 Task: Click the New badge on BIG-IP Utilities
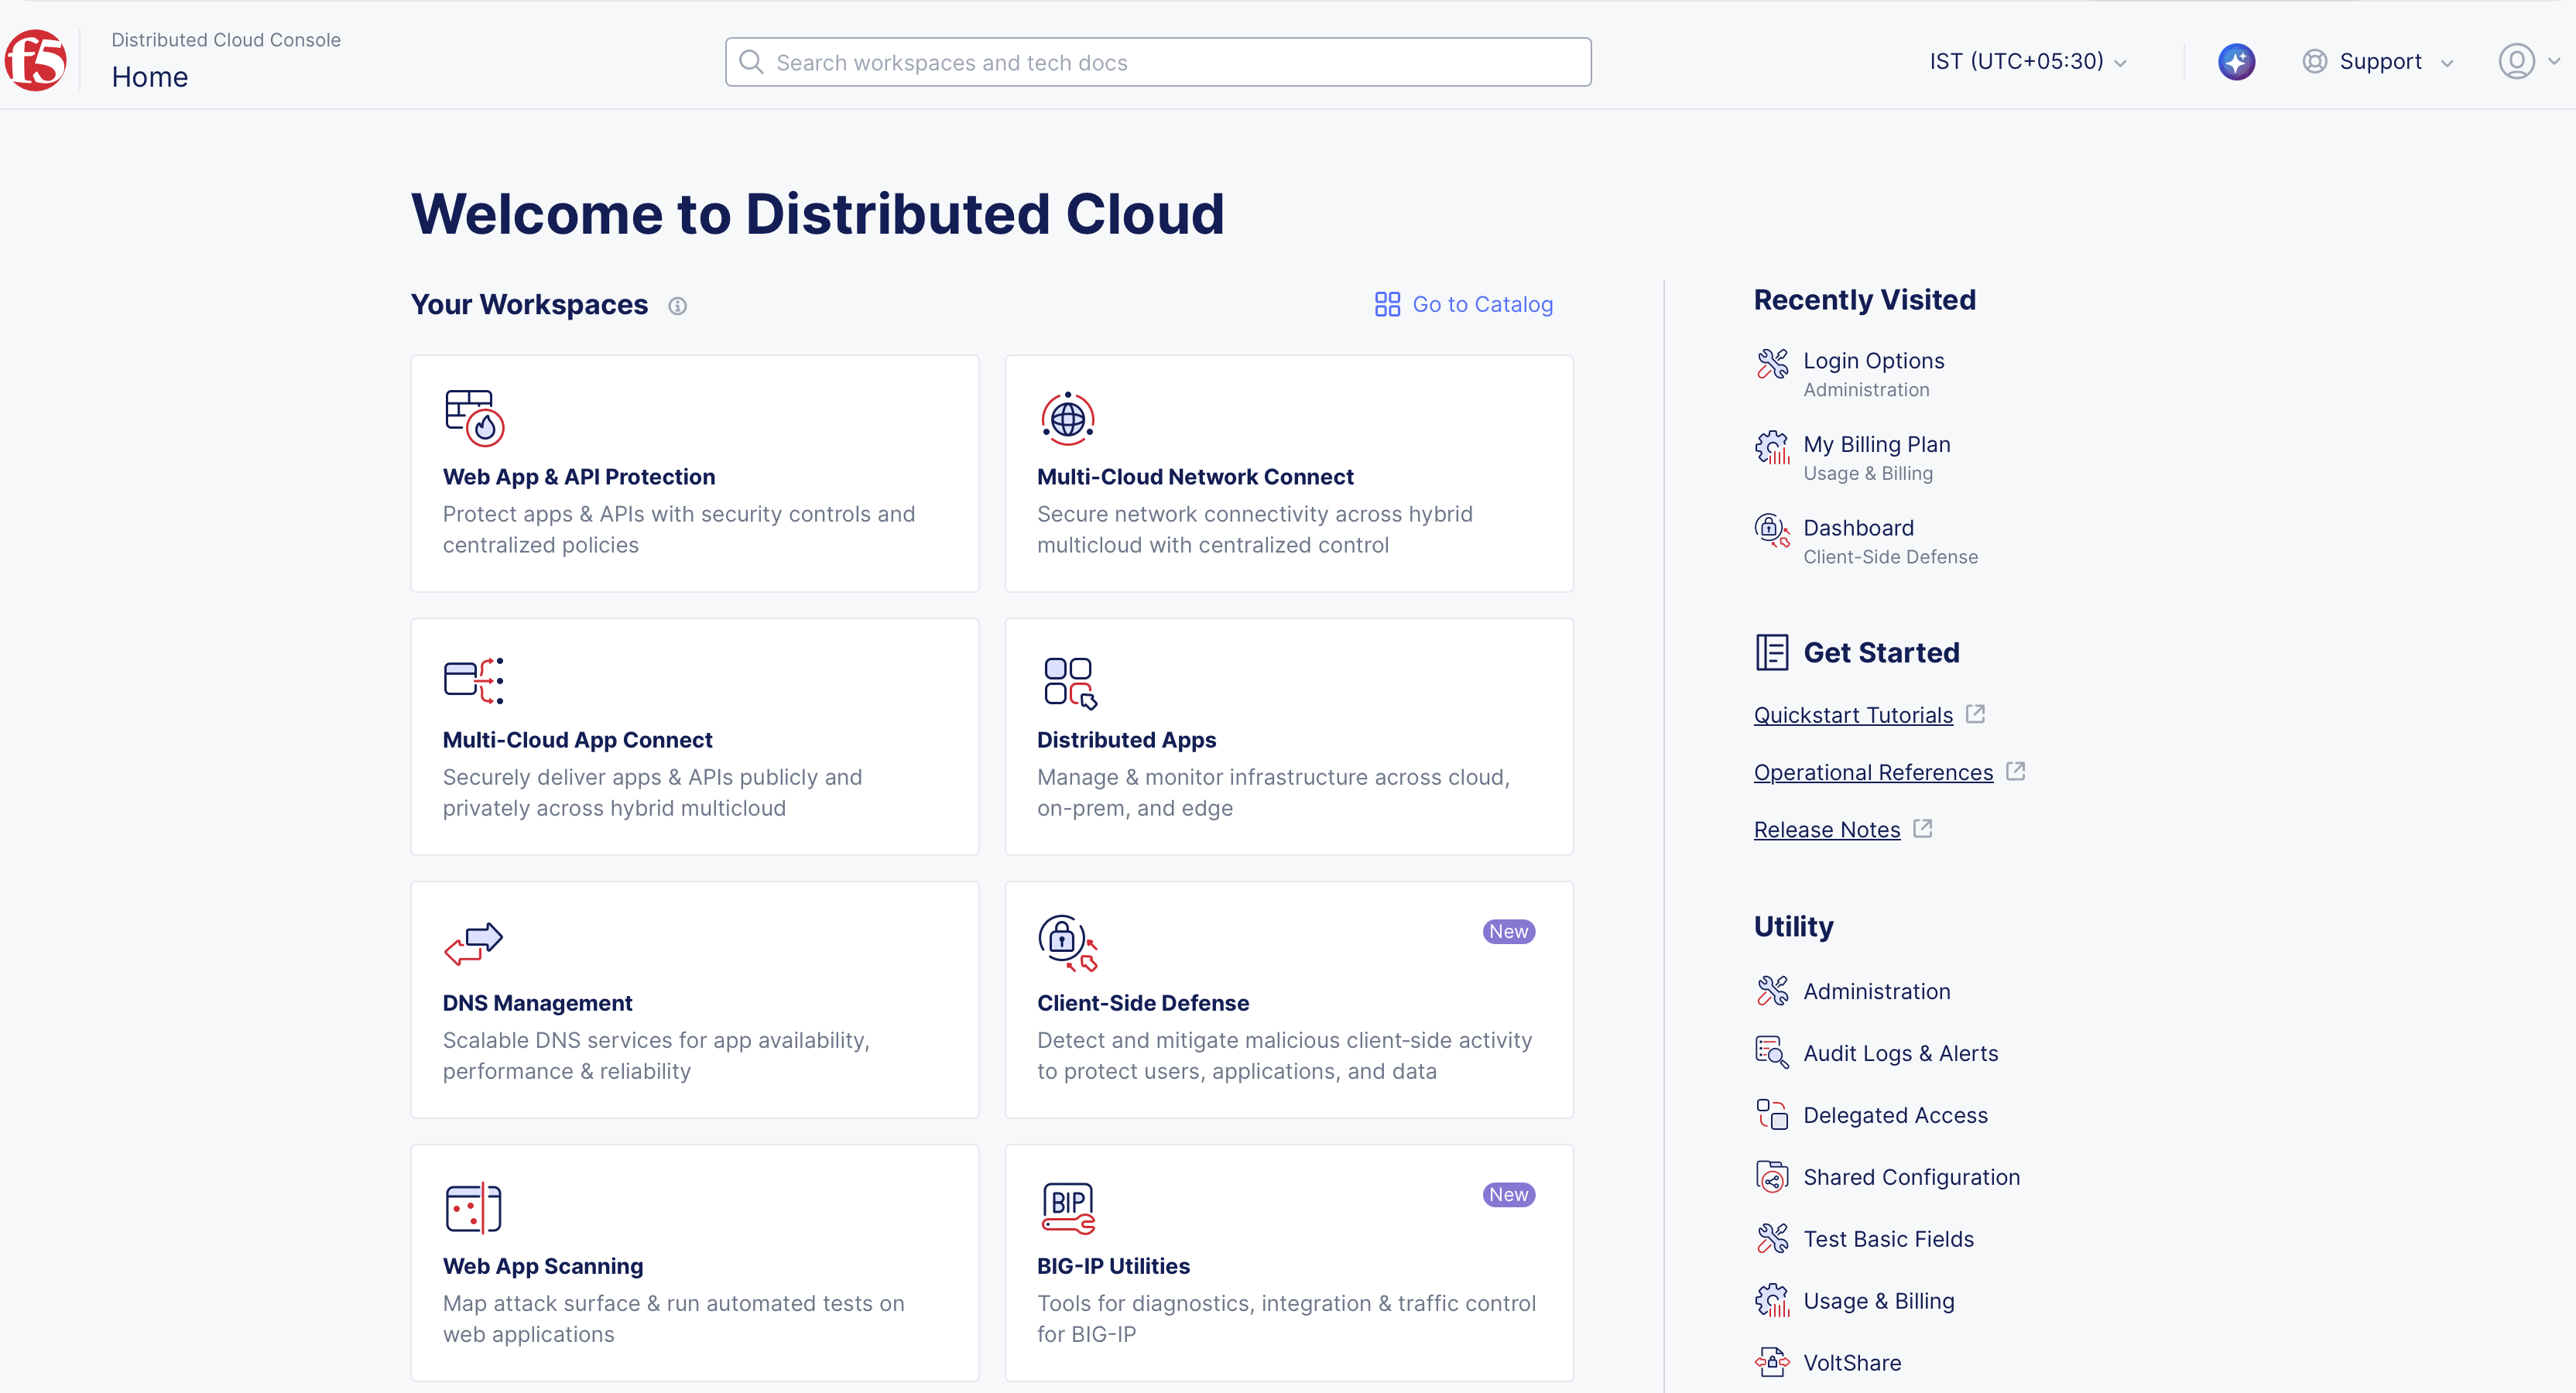point(1508,1194)
